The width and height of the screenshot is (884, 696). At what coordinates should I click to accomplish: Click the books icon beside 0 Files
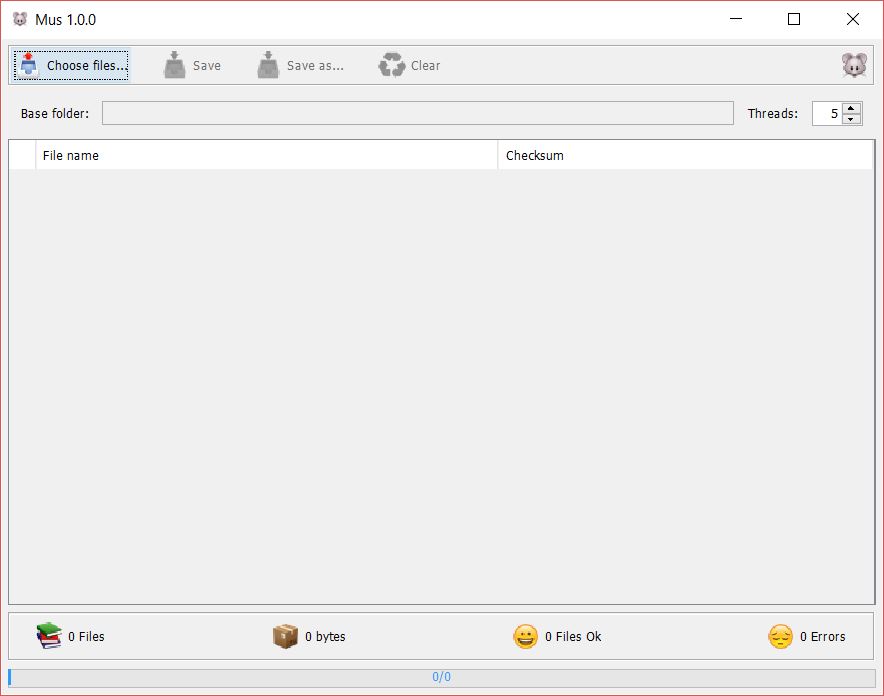[x=49, y=636]
